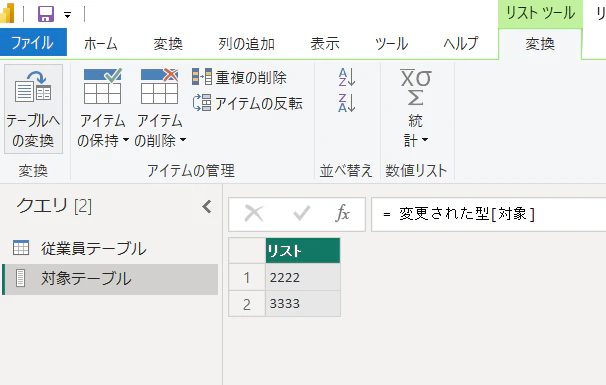Open the quick access toolbar dropdown arrow
The width and height of the screenshot is (606, 385).
tap(68, 15)
